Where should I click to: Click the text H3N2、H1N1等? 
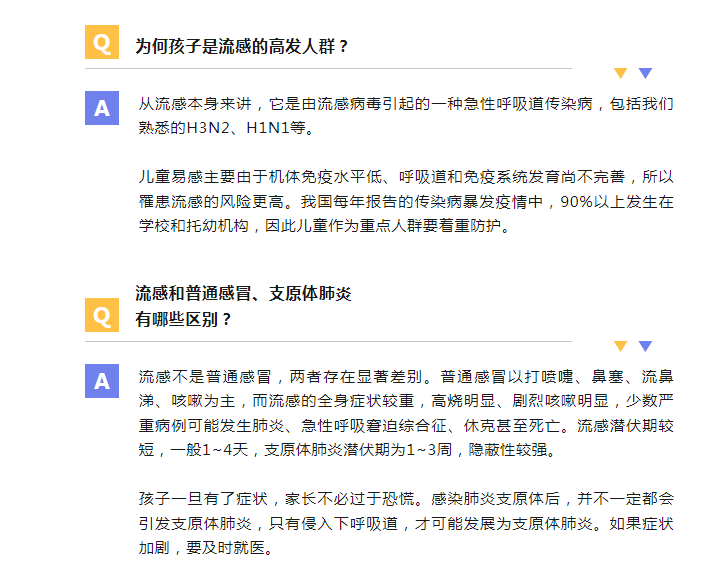246,128
